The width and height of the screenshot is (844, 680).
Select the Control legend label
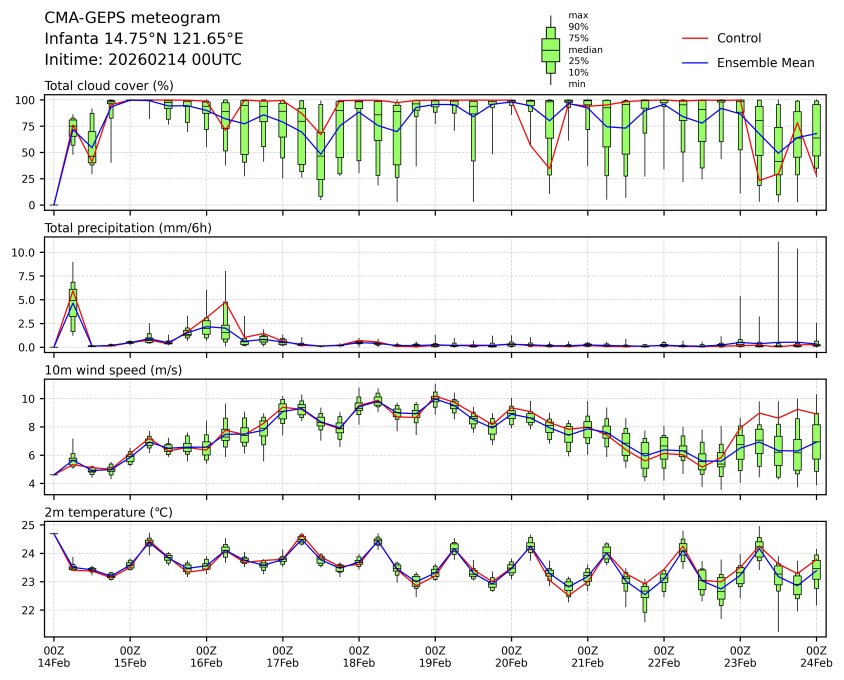pyautogui.click(x=738, y=38)
